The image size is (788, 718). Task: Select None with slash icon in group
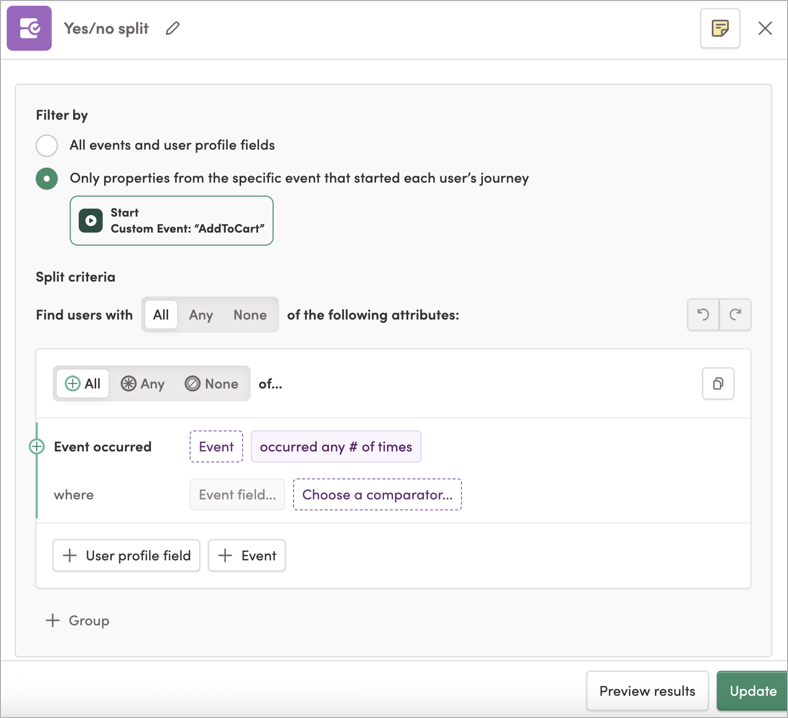click(212, 383)
